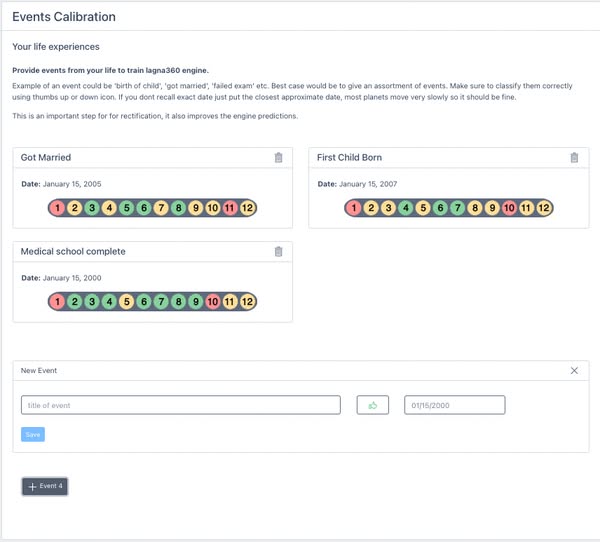Delete the Medical school complete event
The image size is (600, 542).
[x=278, y=251]
